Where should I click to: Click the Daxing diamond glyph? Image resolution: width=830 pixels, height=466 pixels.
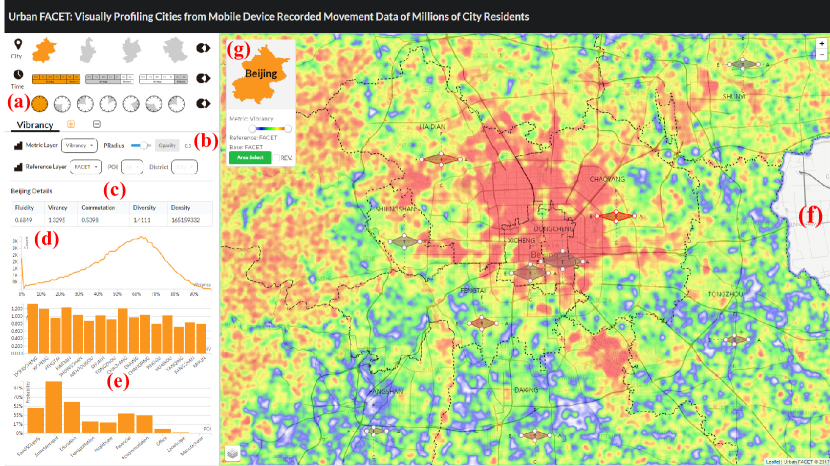(x=534, y=435)
